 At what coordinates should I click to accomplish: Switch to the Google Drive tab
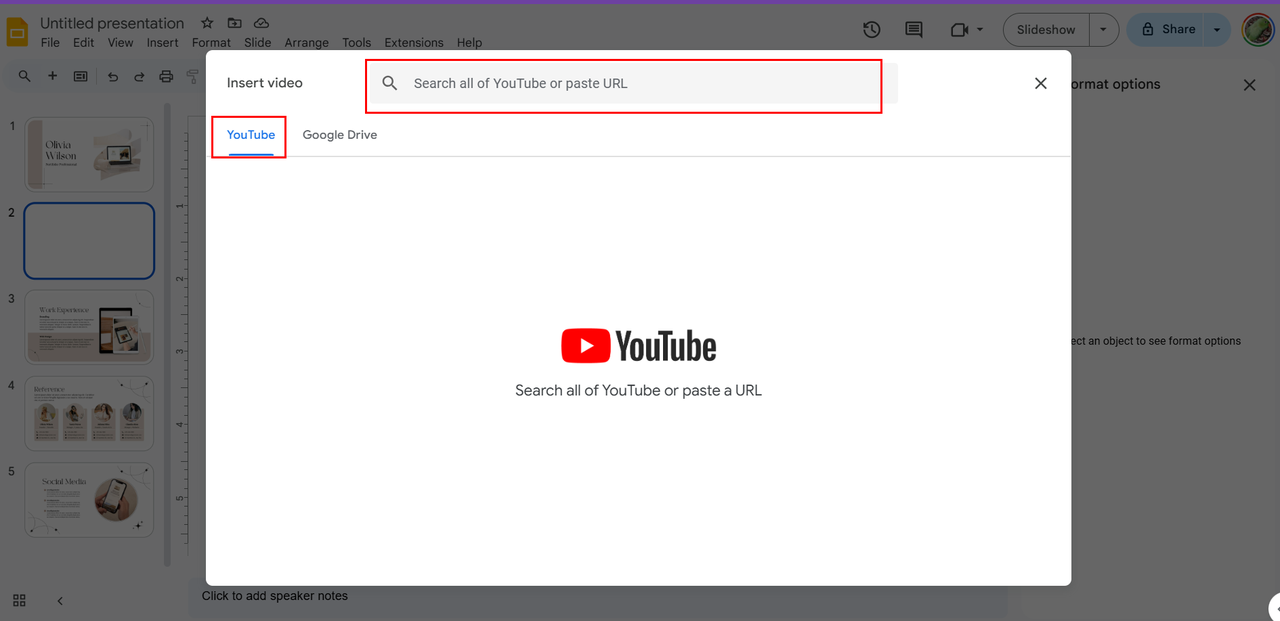pos(340,135)
